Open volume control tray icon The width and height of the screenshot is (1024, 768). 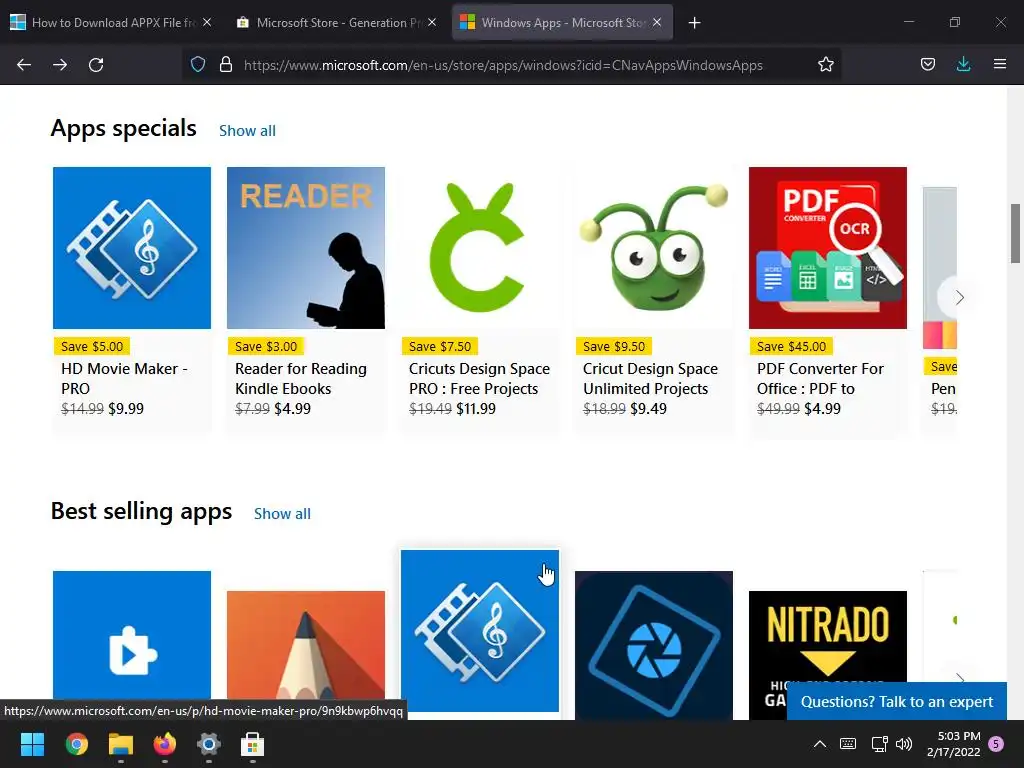click(904, 744)
